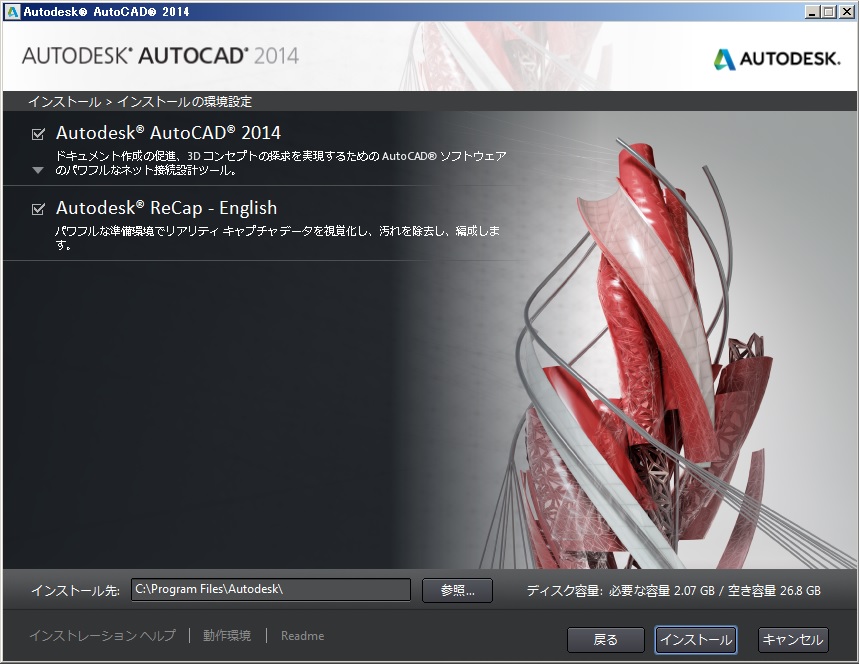
Task: Click the インストール先 label
Action: pyautogui.click(x=75, y=591)
